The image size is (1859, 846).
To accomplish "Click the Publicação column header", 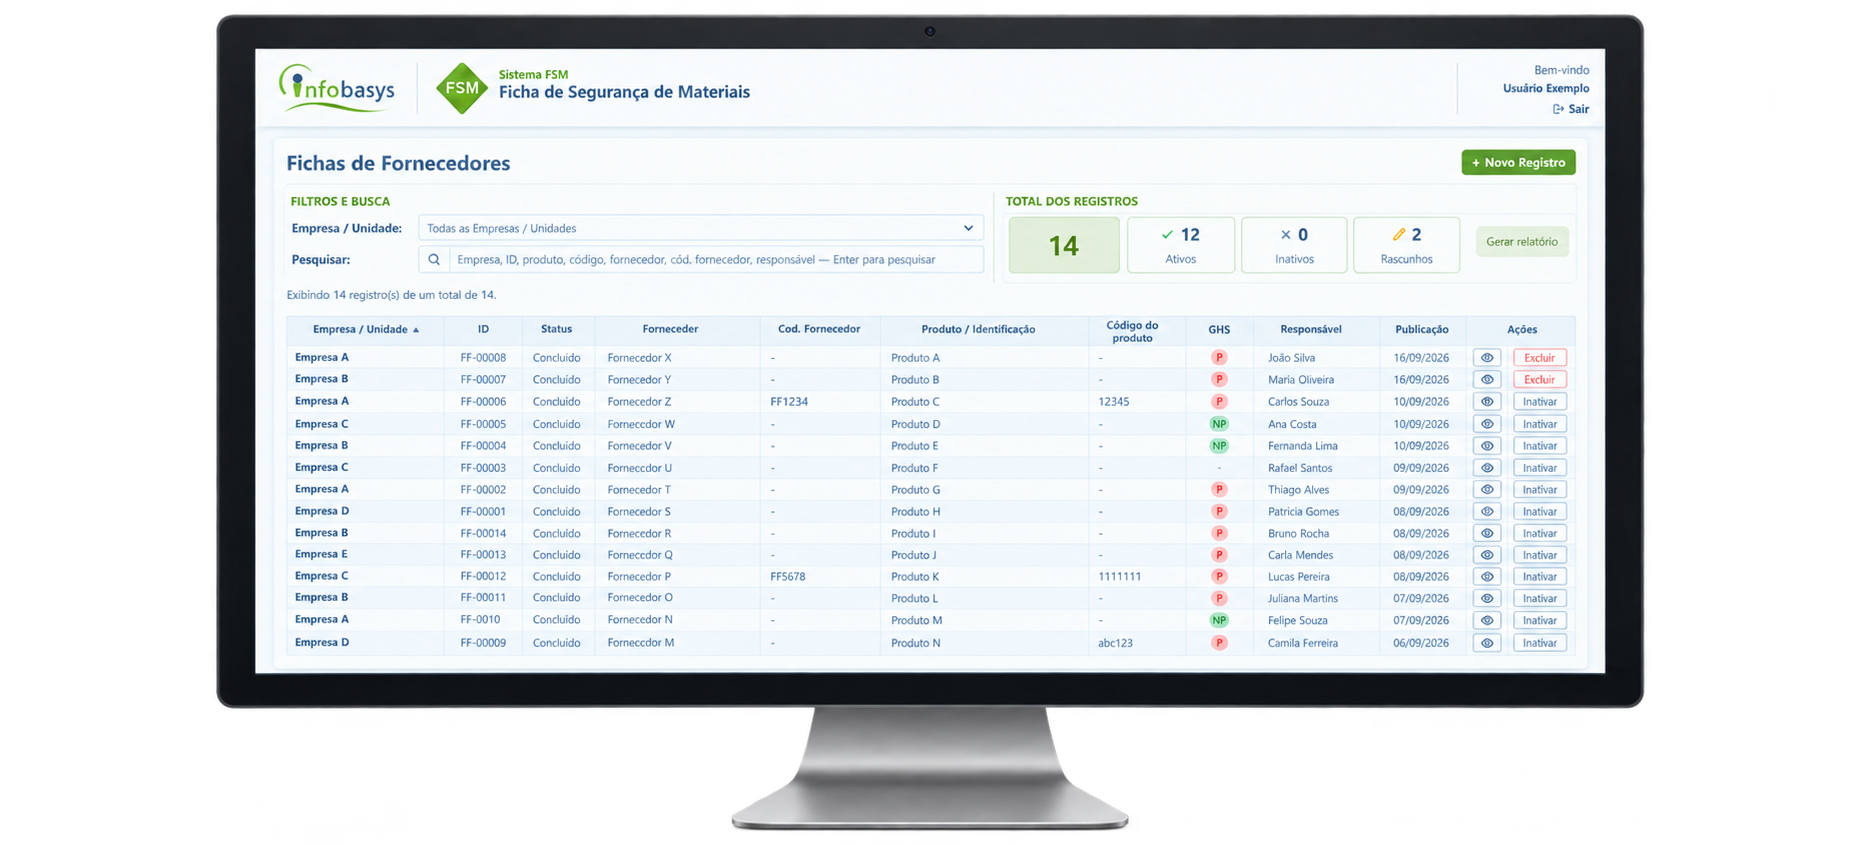I will pyautogui.click(x=1422, y=329).
